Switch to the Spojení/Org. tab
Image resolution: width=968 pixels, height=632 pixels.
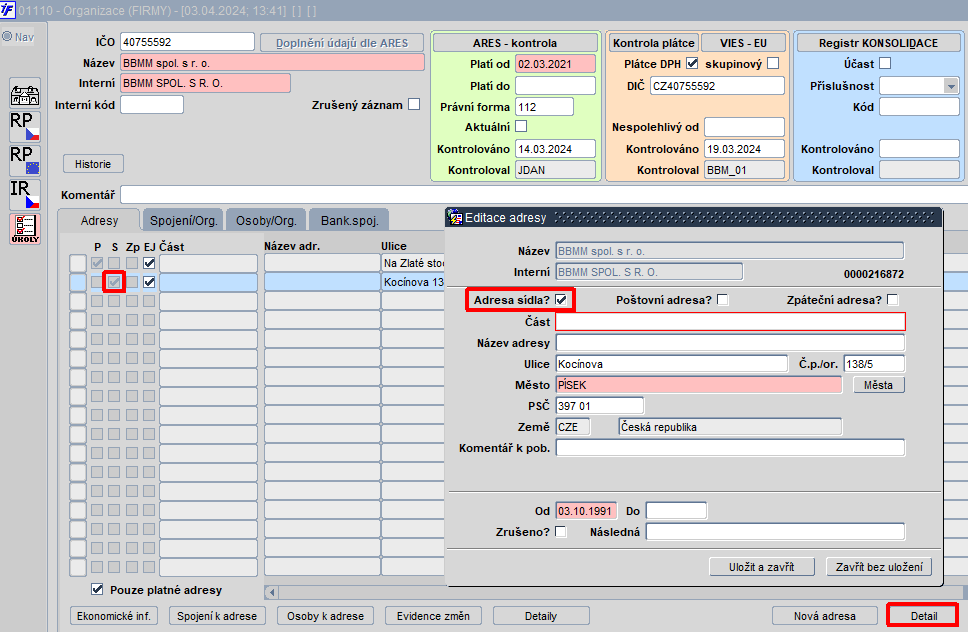(183, 220)
